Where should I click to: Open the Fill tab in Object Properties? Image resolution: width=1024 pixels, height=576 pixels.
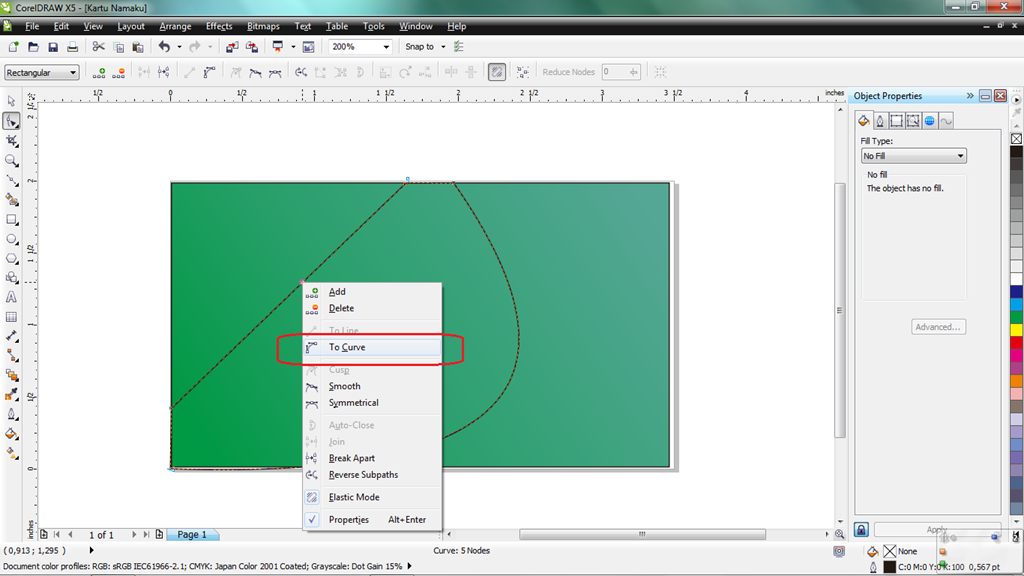[864, 121]
